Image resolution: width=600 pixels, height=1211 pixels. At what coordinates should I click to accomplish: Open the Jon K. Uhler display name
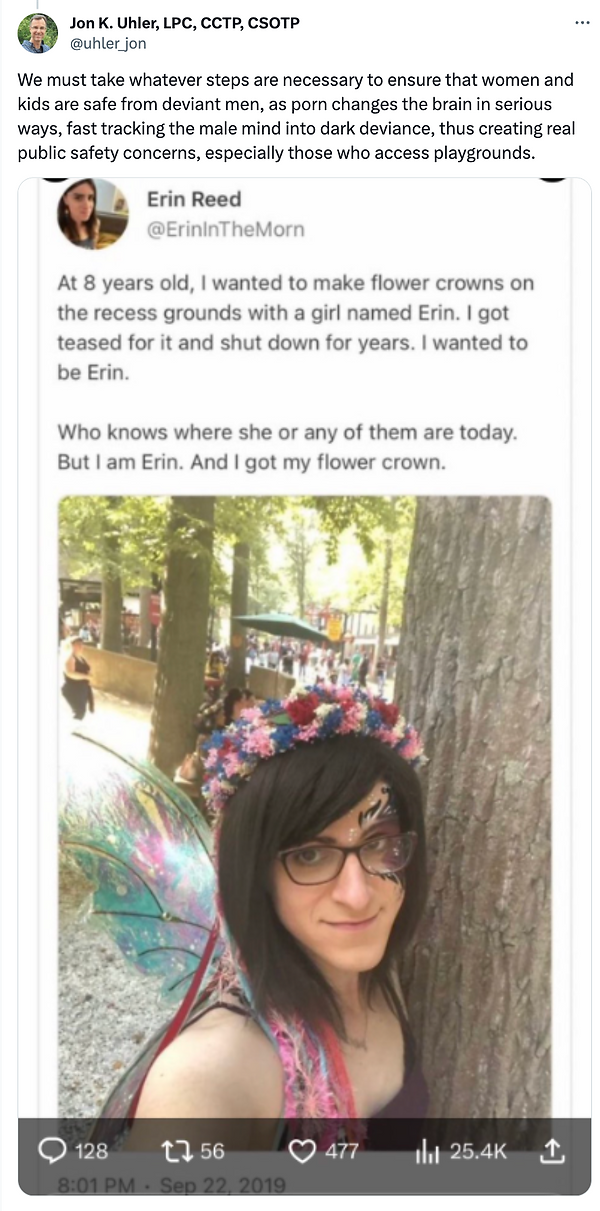184,22
